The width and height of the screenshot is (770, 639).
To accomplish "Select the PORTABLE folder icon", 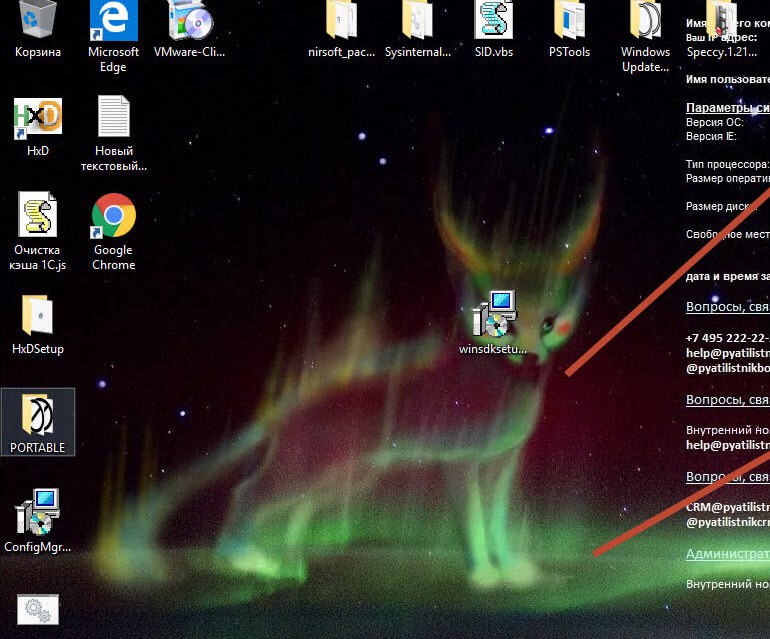I will click(x=38, y=422).
